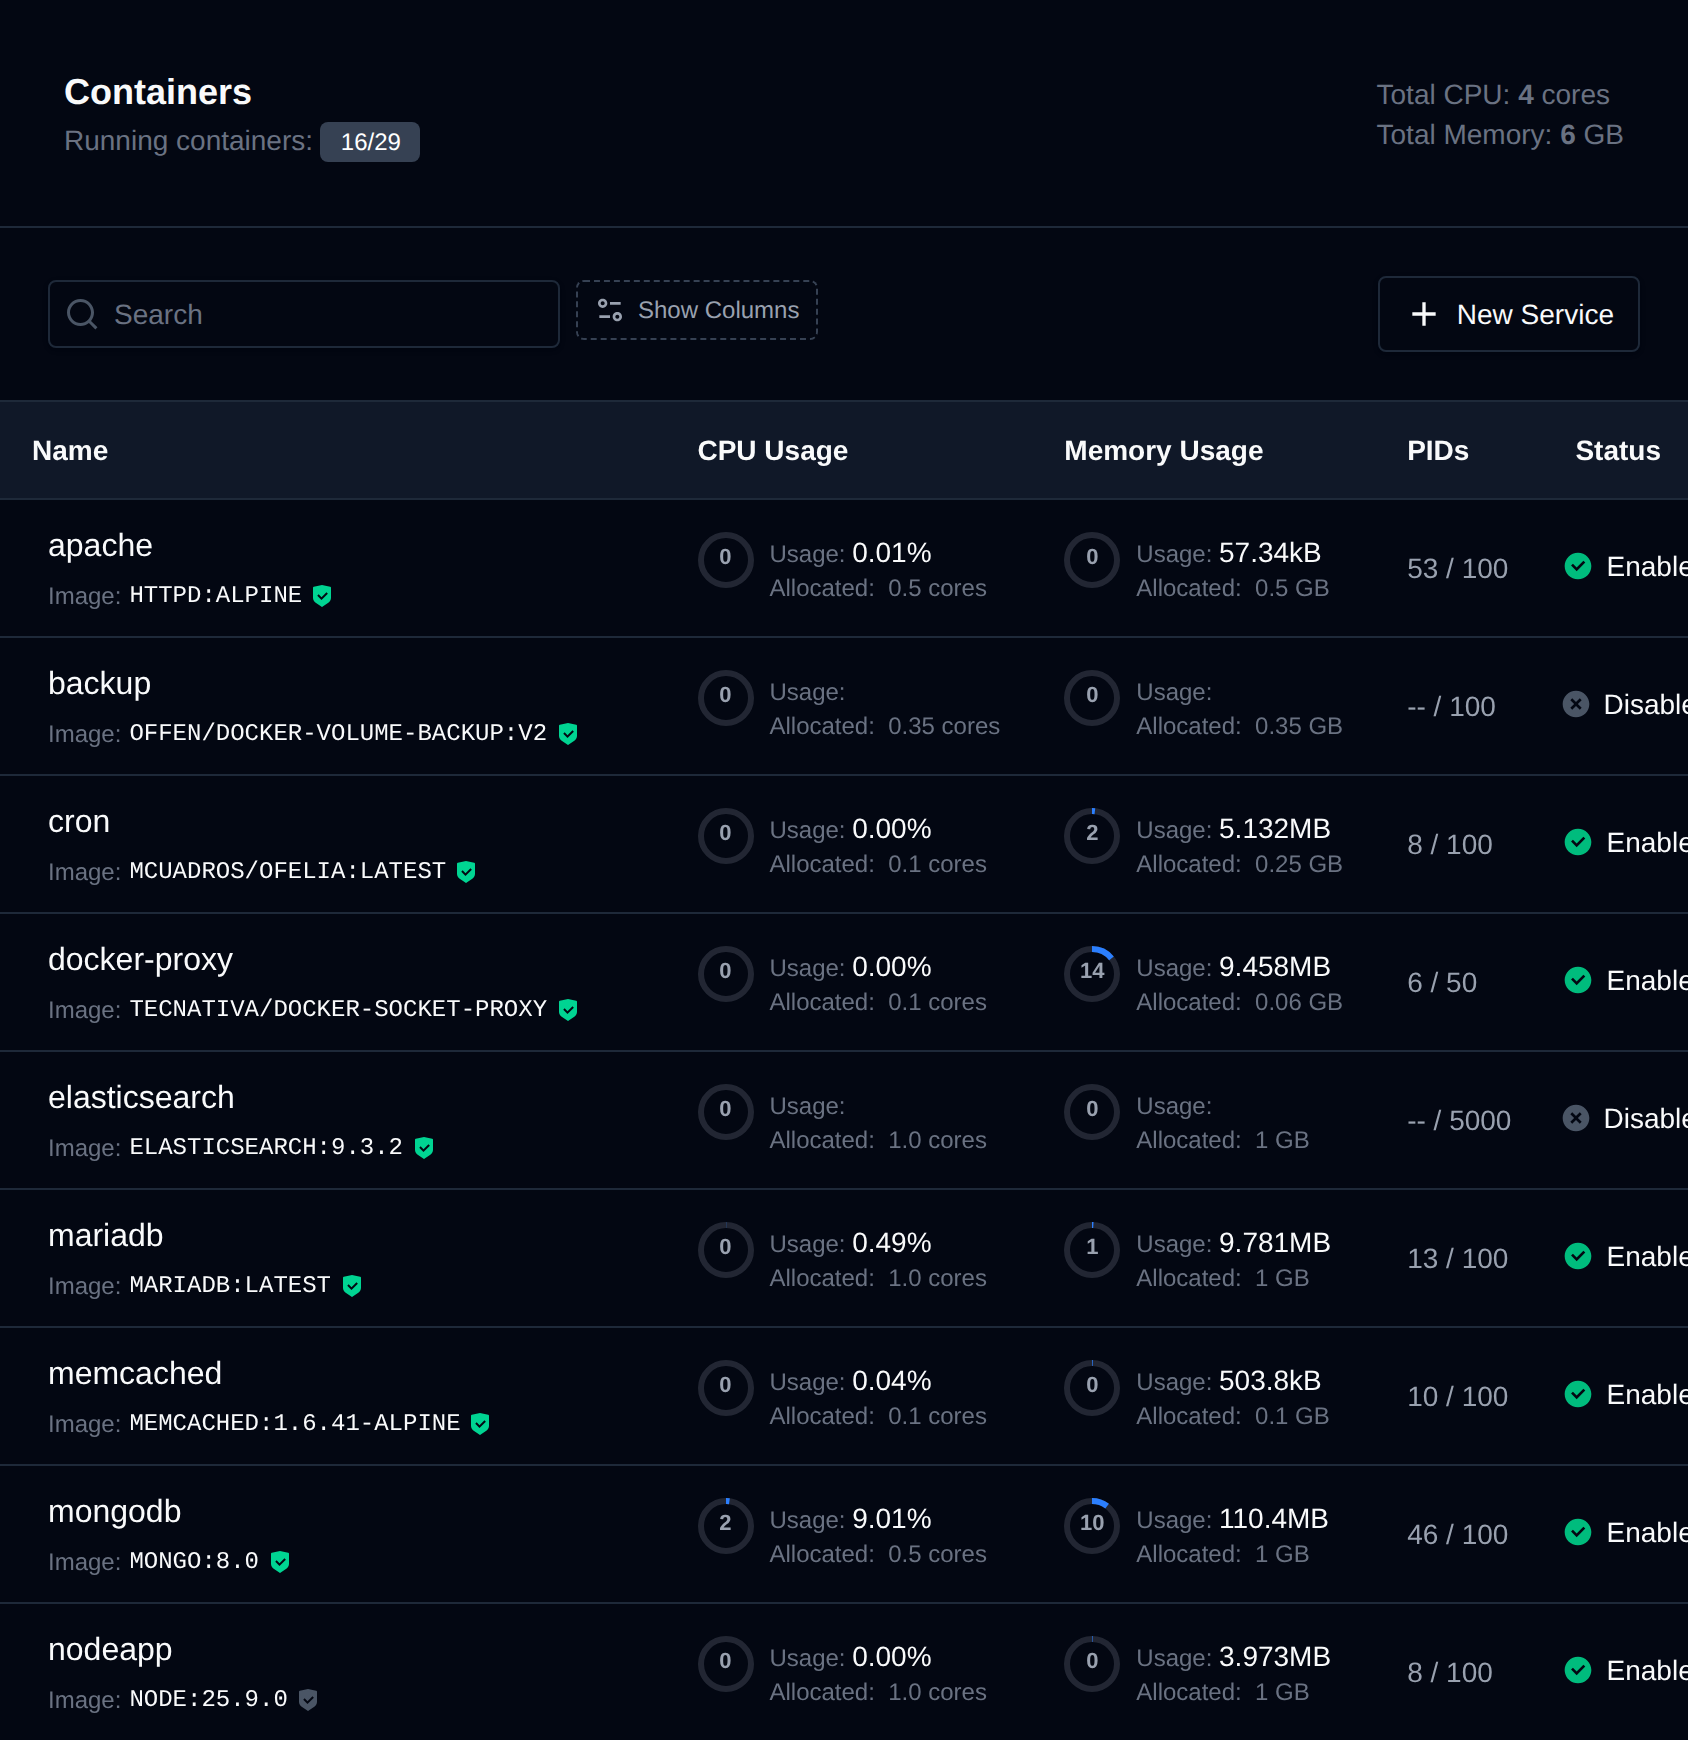The height and width of the screenshot is (1740, 1688).
Task: Click apache CPU usage gauge
Action: 726,560
